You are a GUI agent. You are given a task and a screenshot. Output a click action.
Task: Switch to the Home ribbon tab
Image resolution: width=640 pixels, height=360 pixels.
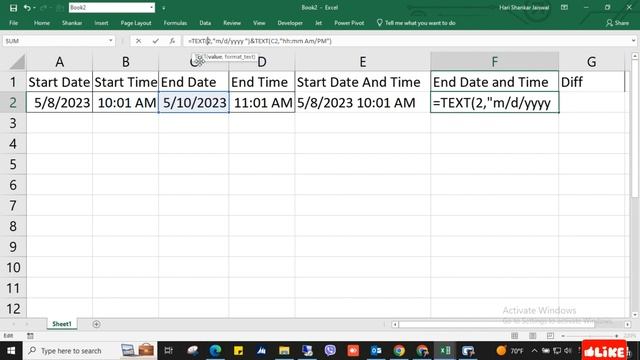point(42,23)
